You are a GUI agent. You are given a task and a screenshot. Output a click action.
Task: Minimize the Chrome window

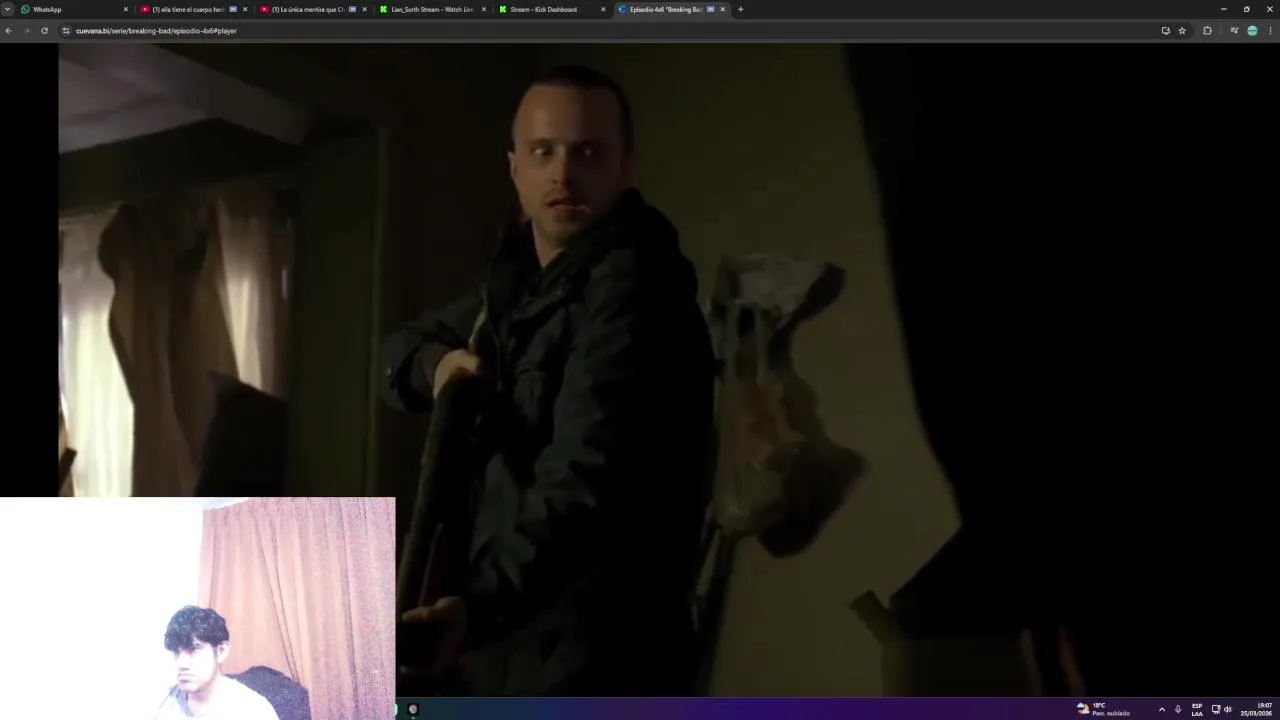1223,9
